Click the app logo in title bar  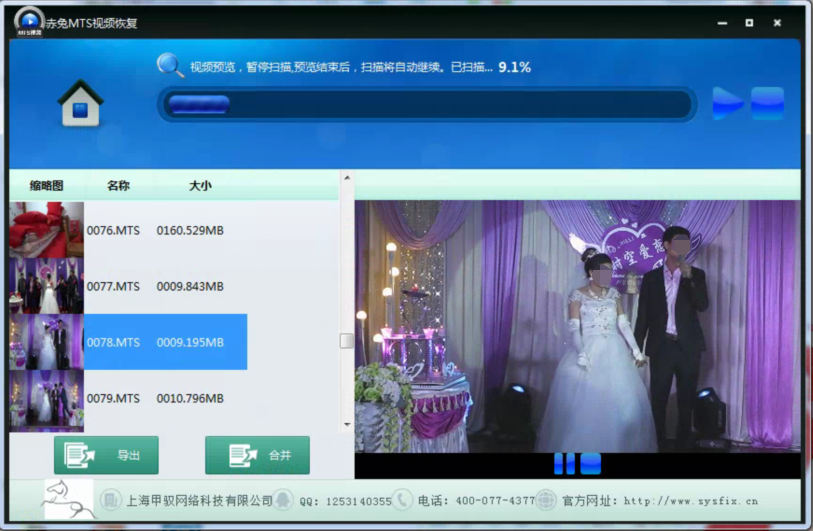(29, 22)
